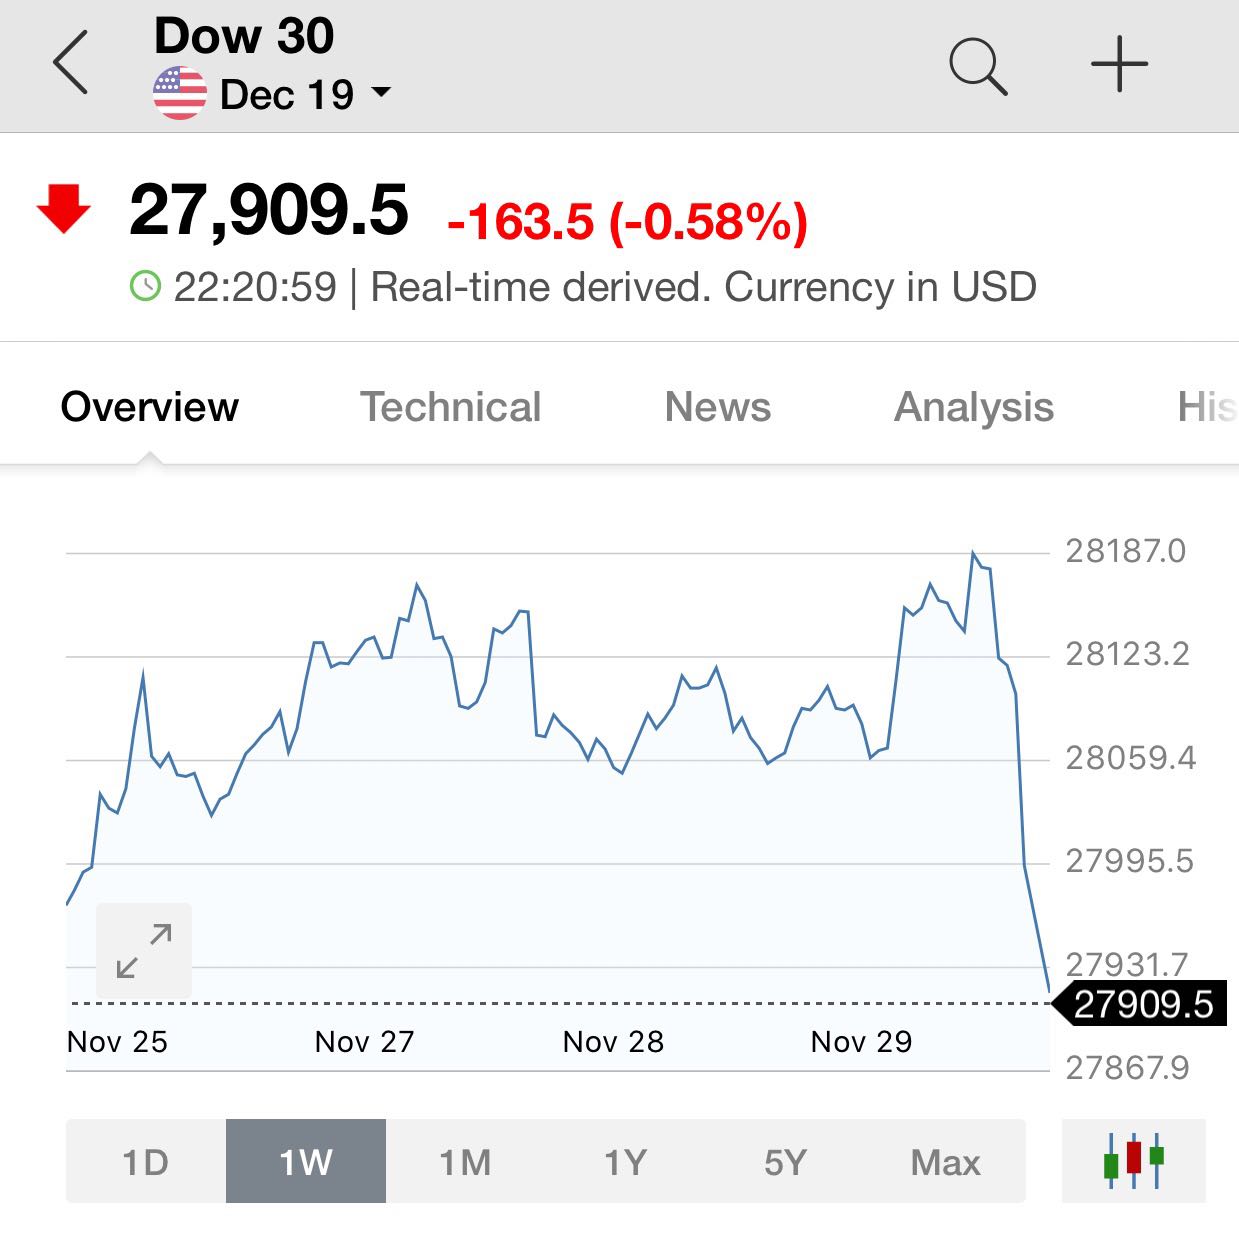Expand chart to fullscreen
The image size is (1239, 1236).
tap(143, 951)
